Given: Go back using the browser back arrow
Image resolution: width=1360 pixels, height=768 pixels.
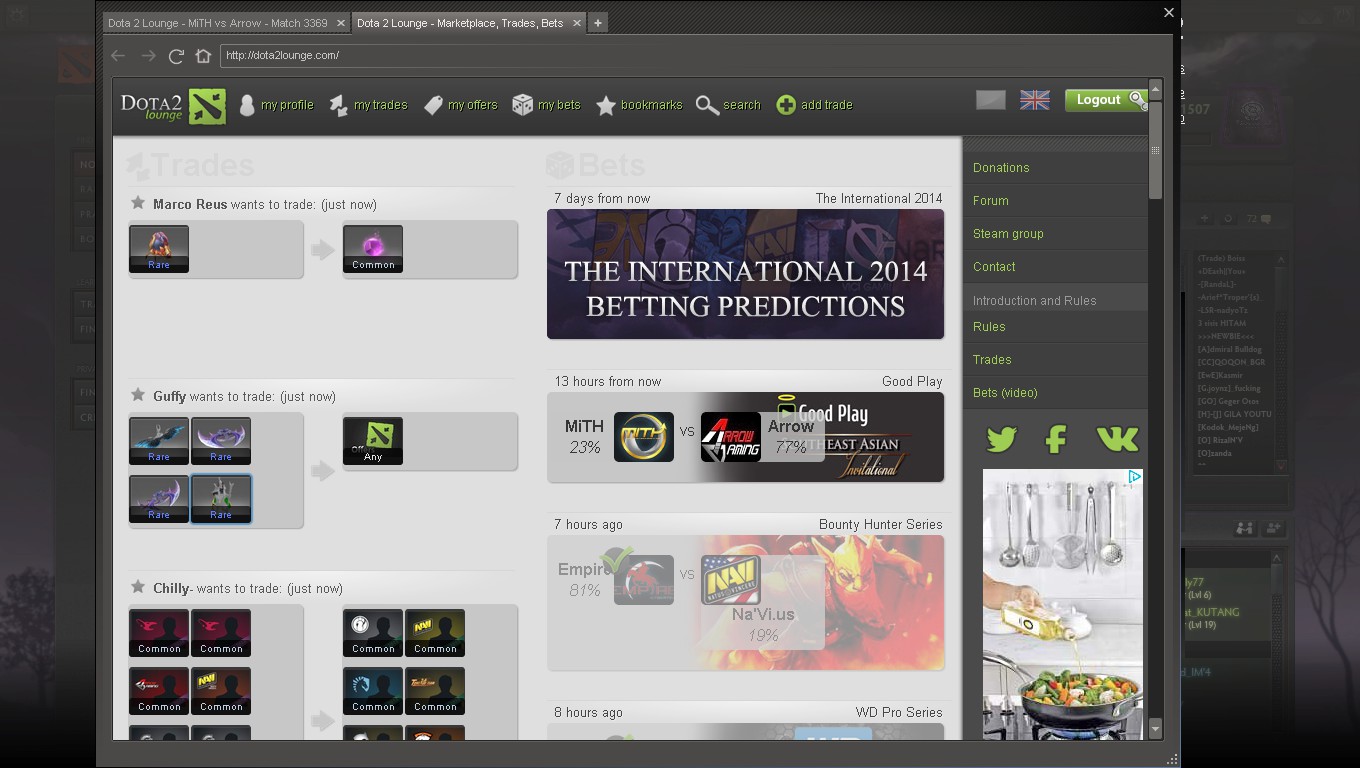Looking at the screenshot, I should tap(118, 56).
